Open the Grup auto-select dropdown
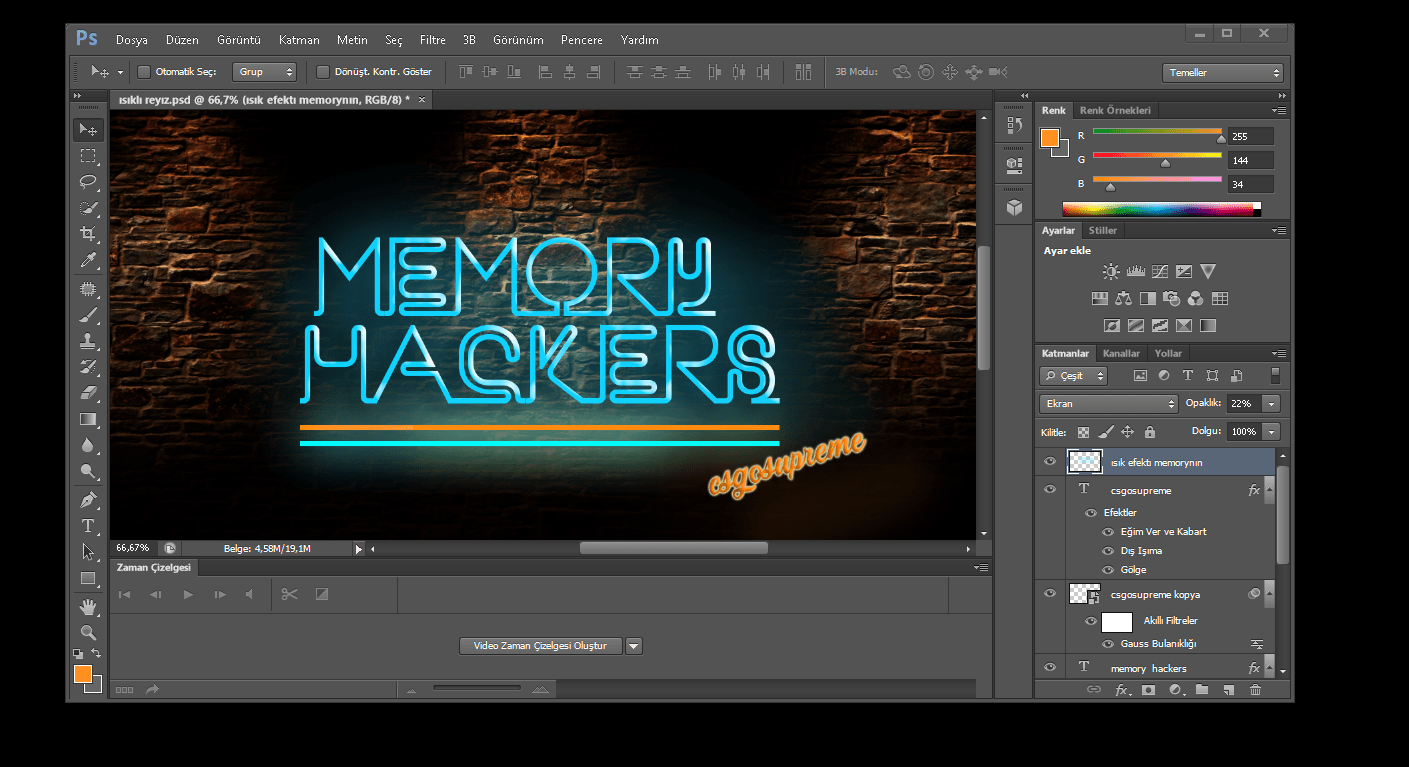The height and width of the screenshot is (767, 1409). tap(265, 72)
